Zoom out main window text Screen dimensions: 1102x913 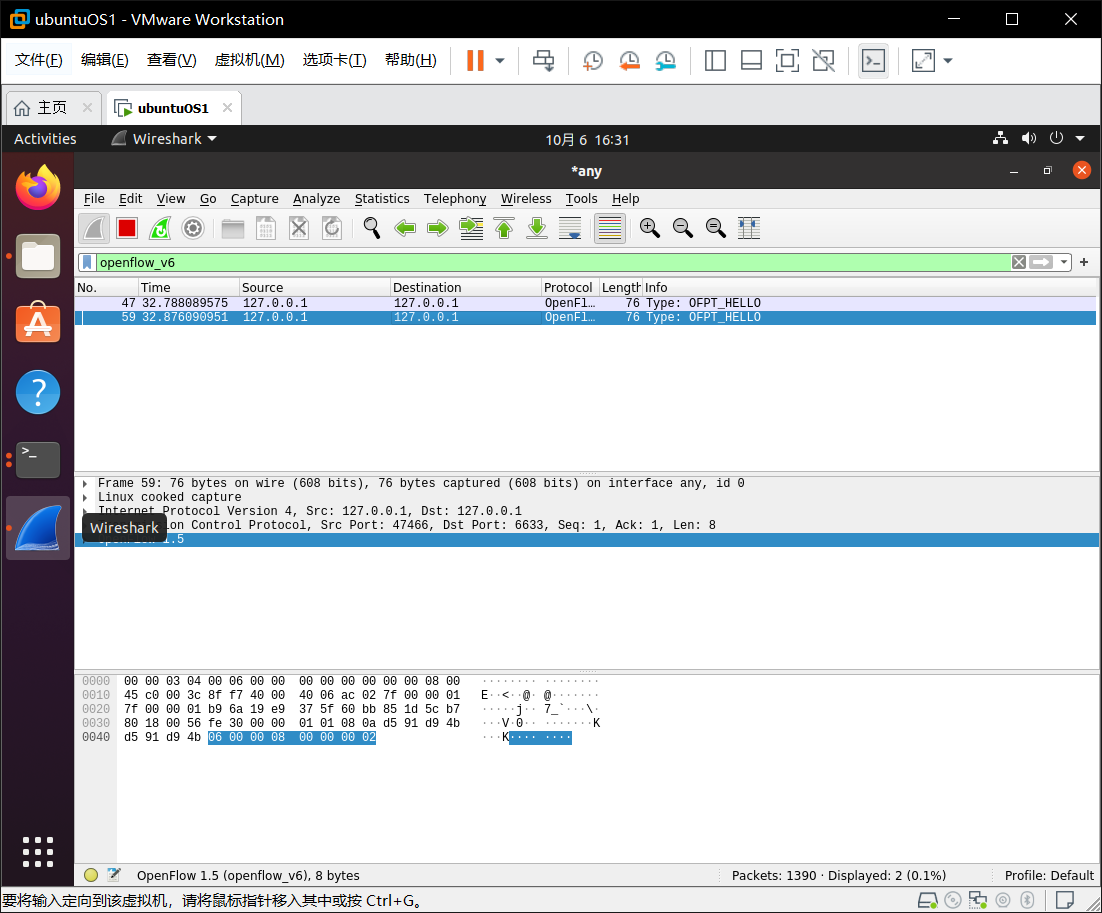(x=682, y=228)
